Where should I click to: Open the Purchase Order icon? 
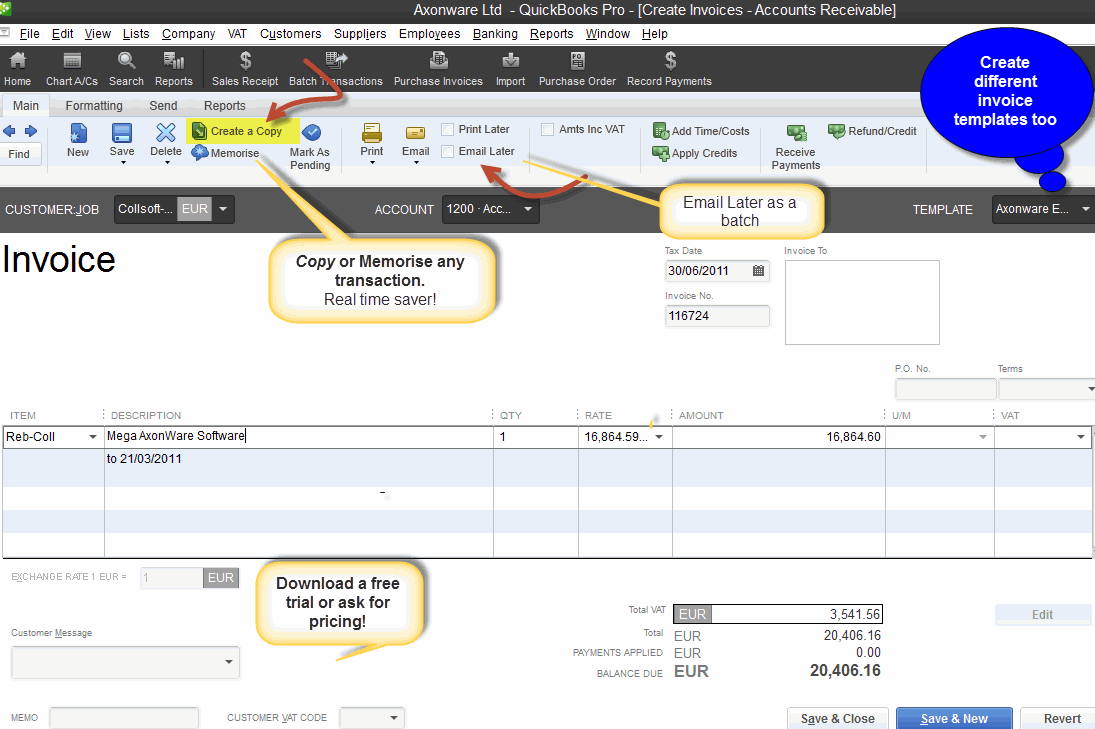[578, 68]
